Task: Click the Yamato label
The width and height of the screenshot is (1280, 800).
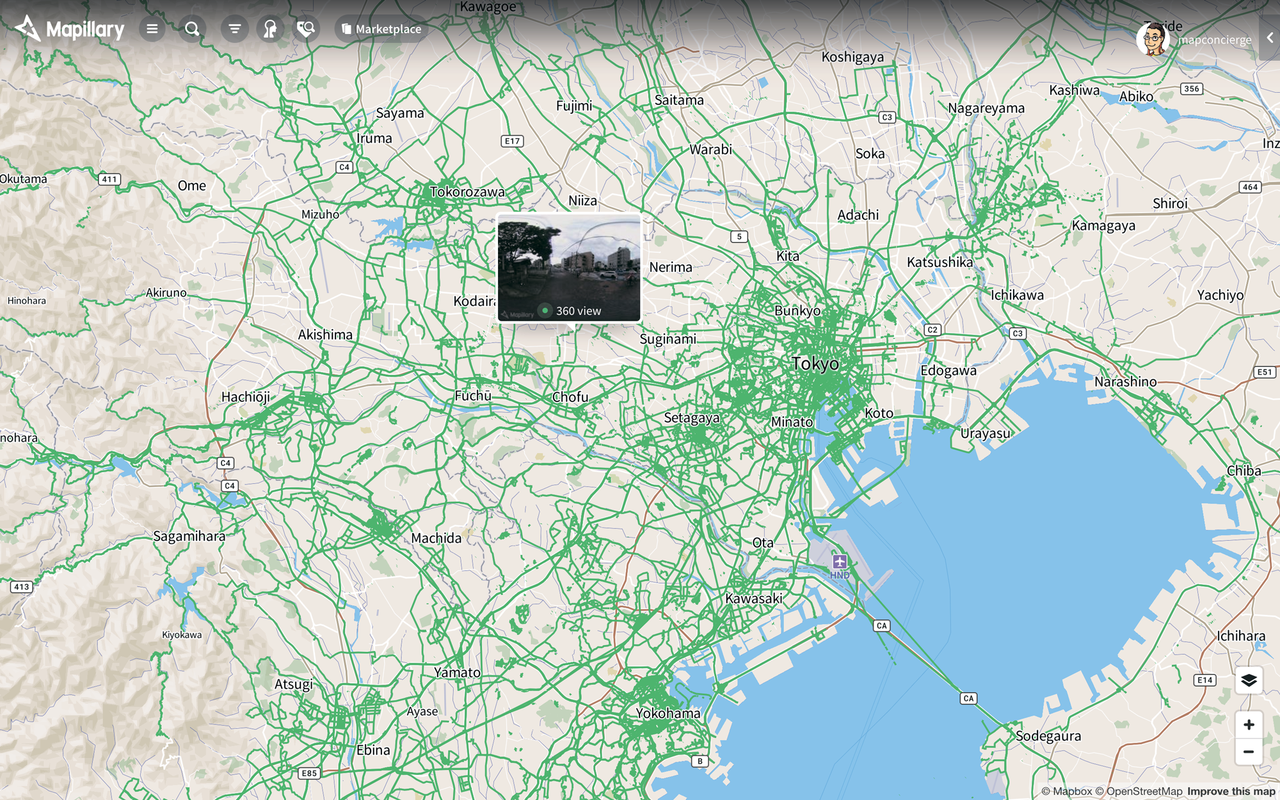Action: pyautogui.click(x=457, y=672)
